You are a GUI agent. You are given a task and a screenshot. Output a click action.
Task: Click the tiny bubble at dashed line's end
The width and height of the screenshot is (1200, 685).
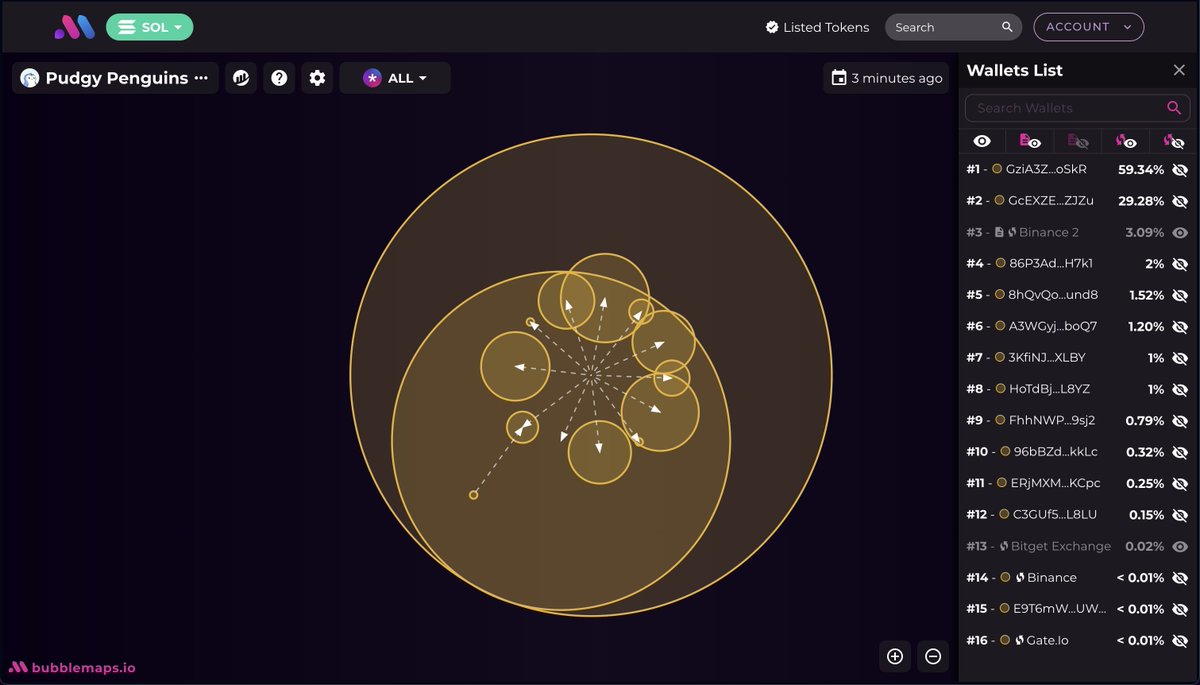(x=474, y=495)
